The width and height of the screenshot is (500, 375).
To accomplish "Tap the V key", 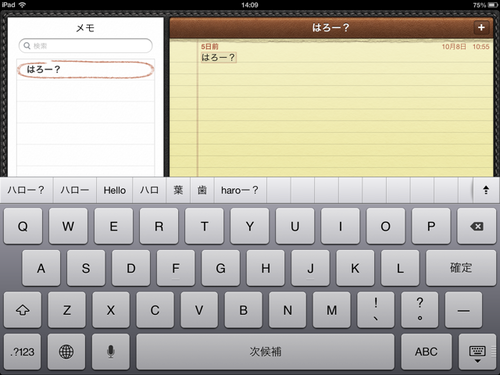I will 199,310.
